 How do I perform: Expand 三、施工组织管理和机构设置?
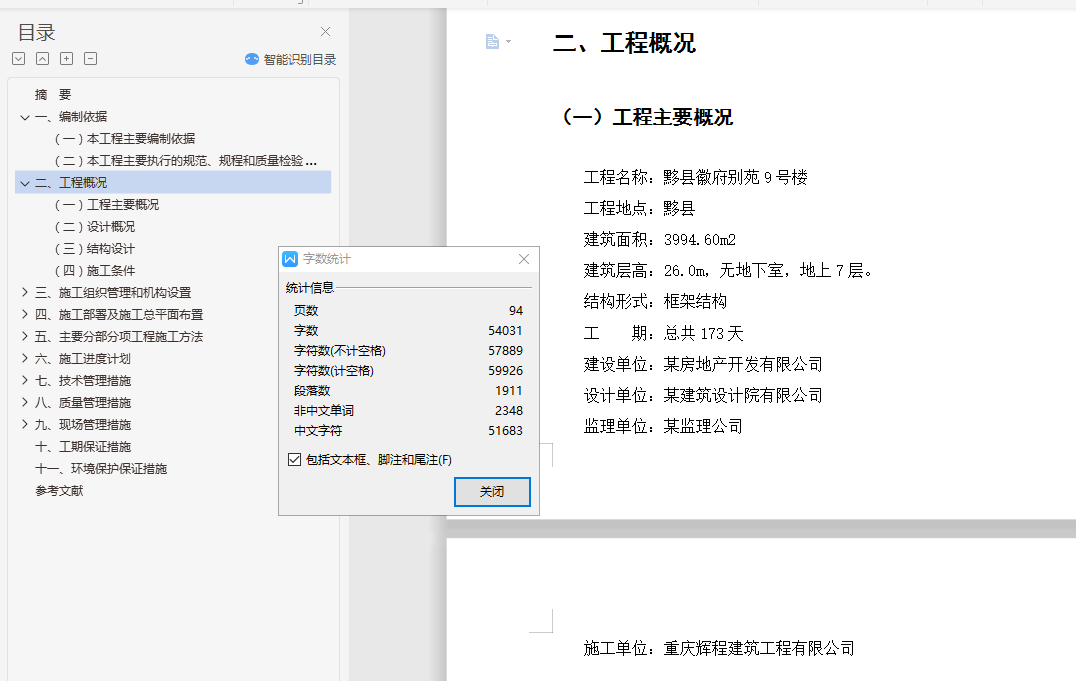pos(25,292)
